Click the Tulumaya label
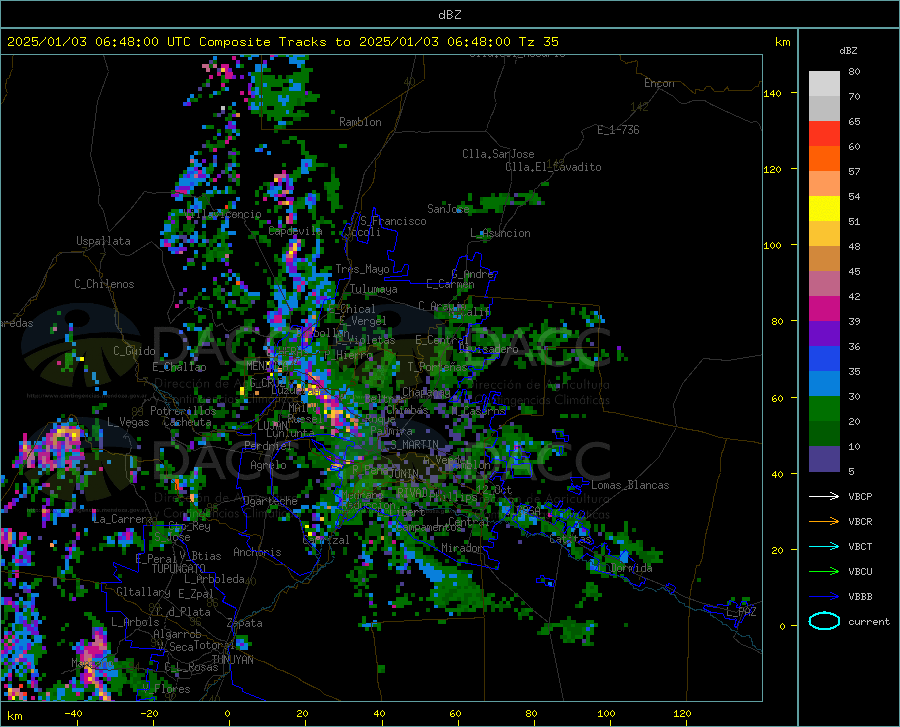This screenshot has width=900, height=727. pos(374,289)
